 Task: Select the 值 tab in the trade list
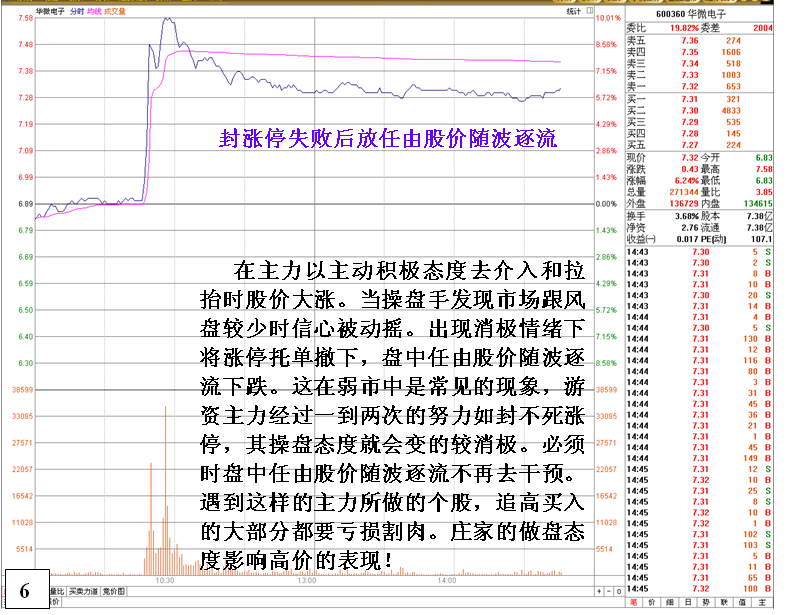point(742,602)
